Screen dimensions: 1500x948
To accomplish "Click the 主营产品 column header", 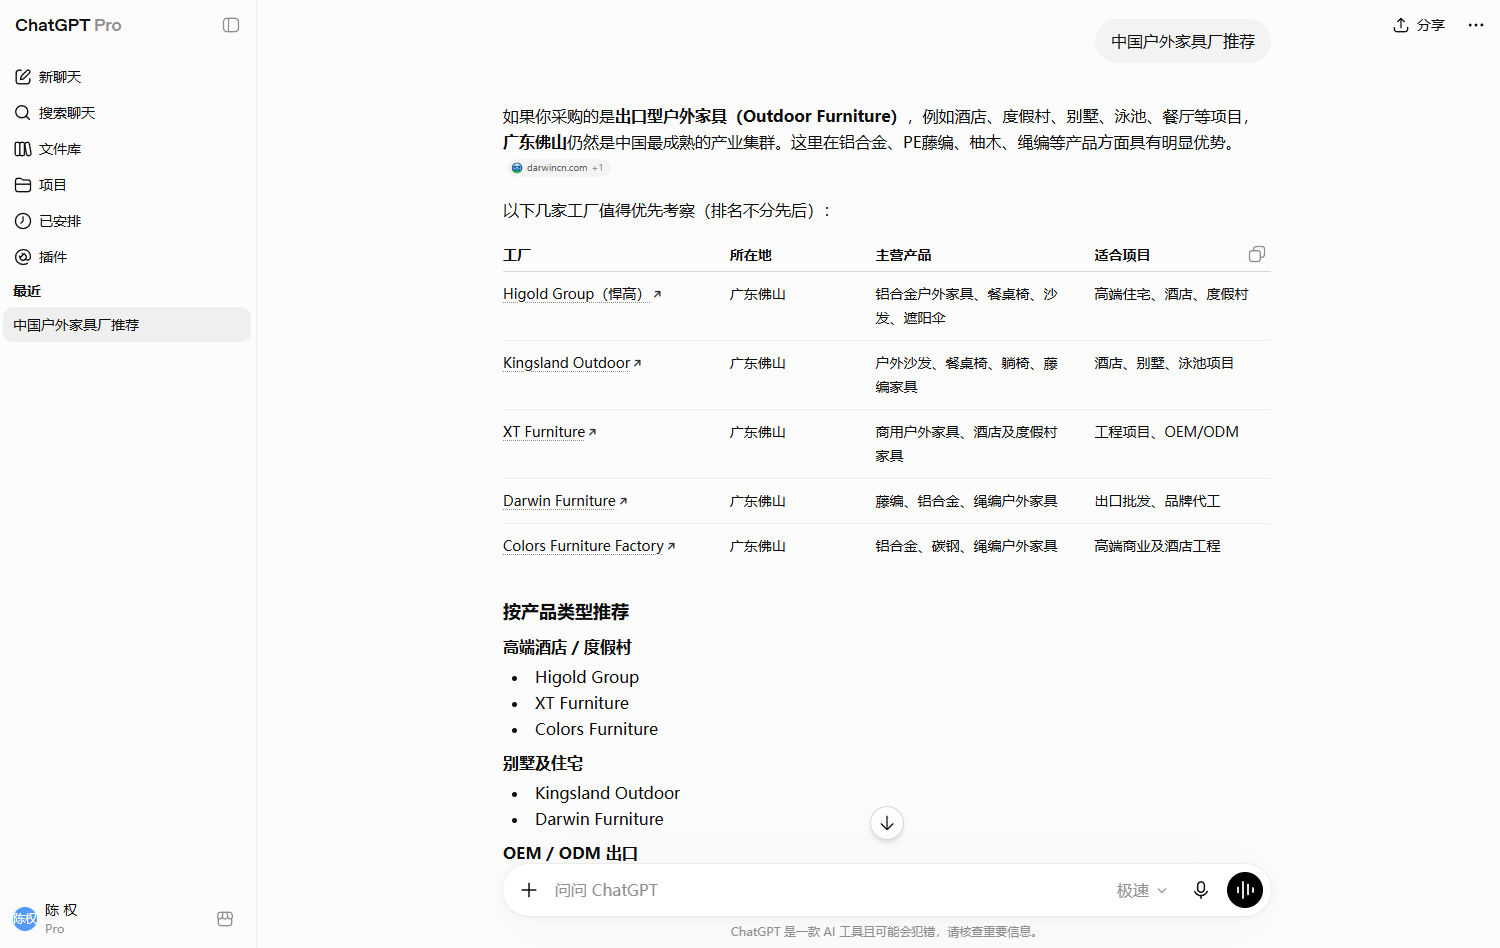I will point(904,255).
